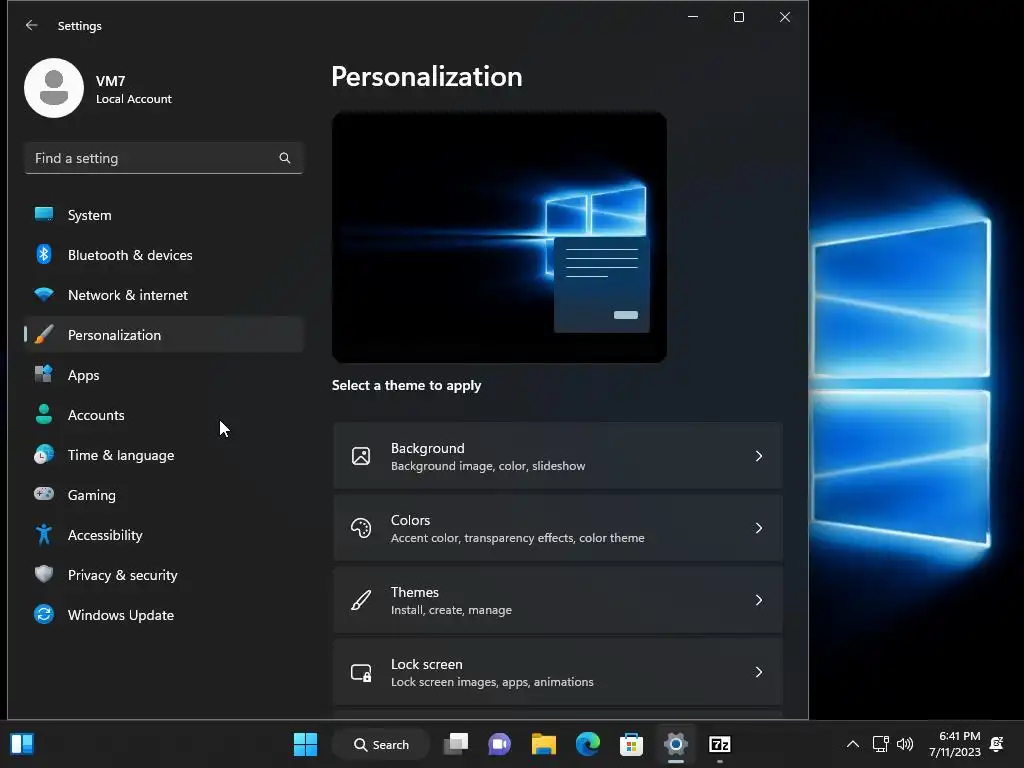This screenshot has width=1024, height=768.
Task: Click the Colors palette icon
Action: 361,528
